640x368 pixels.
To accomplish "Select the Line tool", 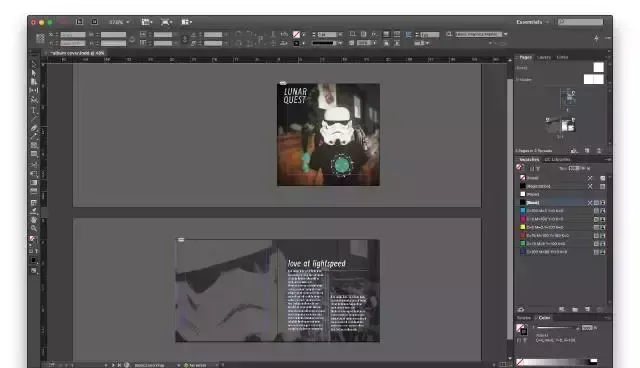I will (x=34, y=119).
